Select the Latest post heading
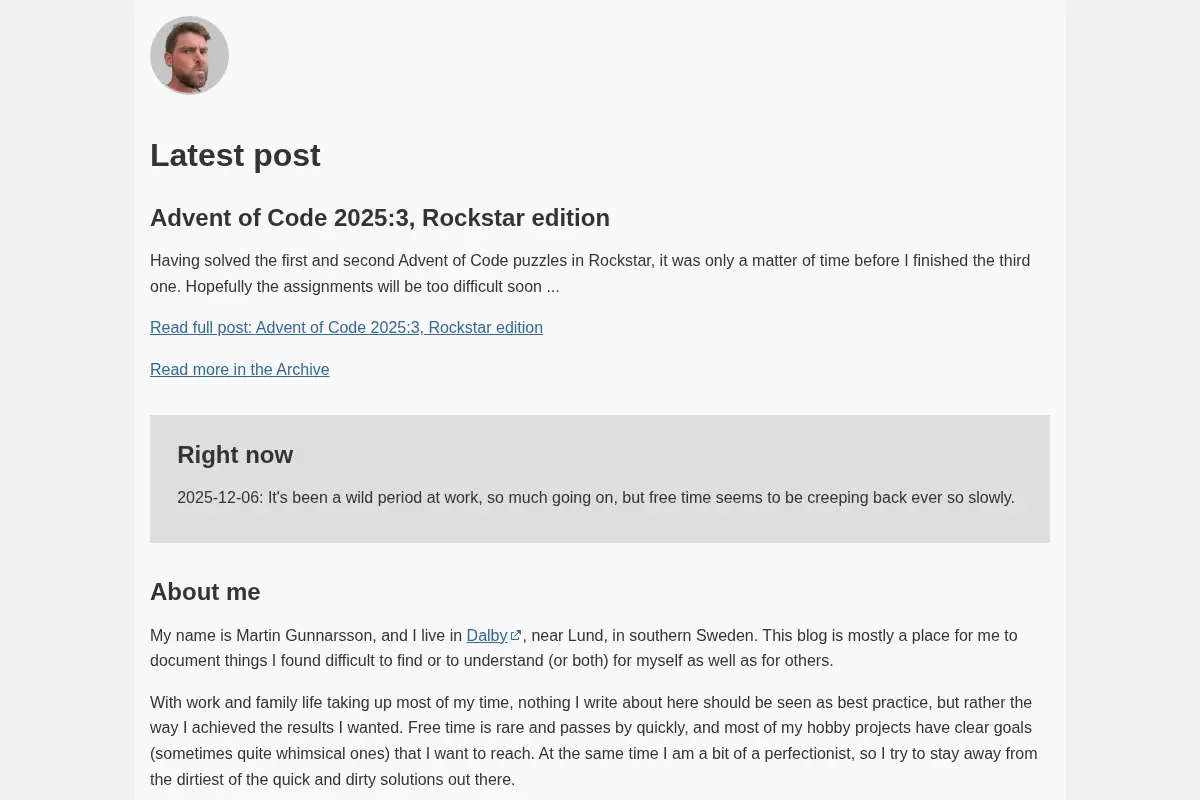This screenshot has width=1200, height=800. click(235, 155)
